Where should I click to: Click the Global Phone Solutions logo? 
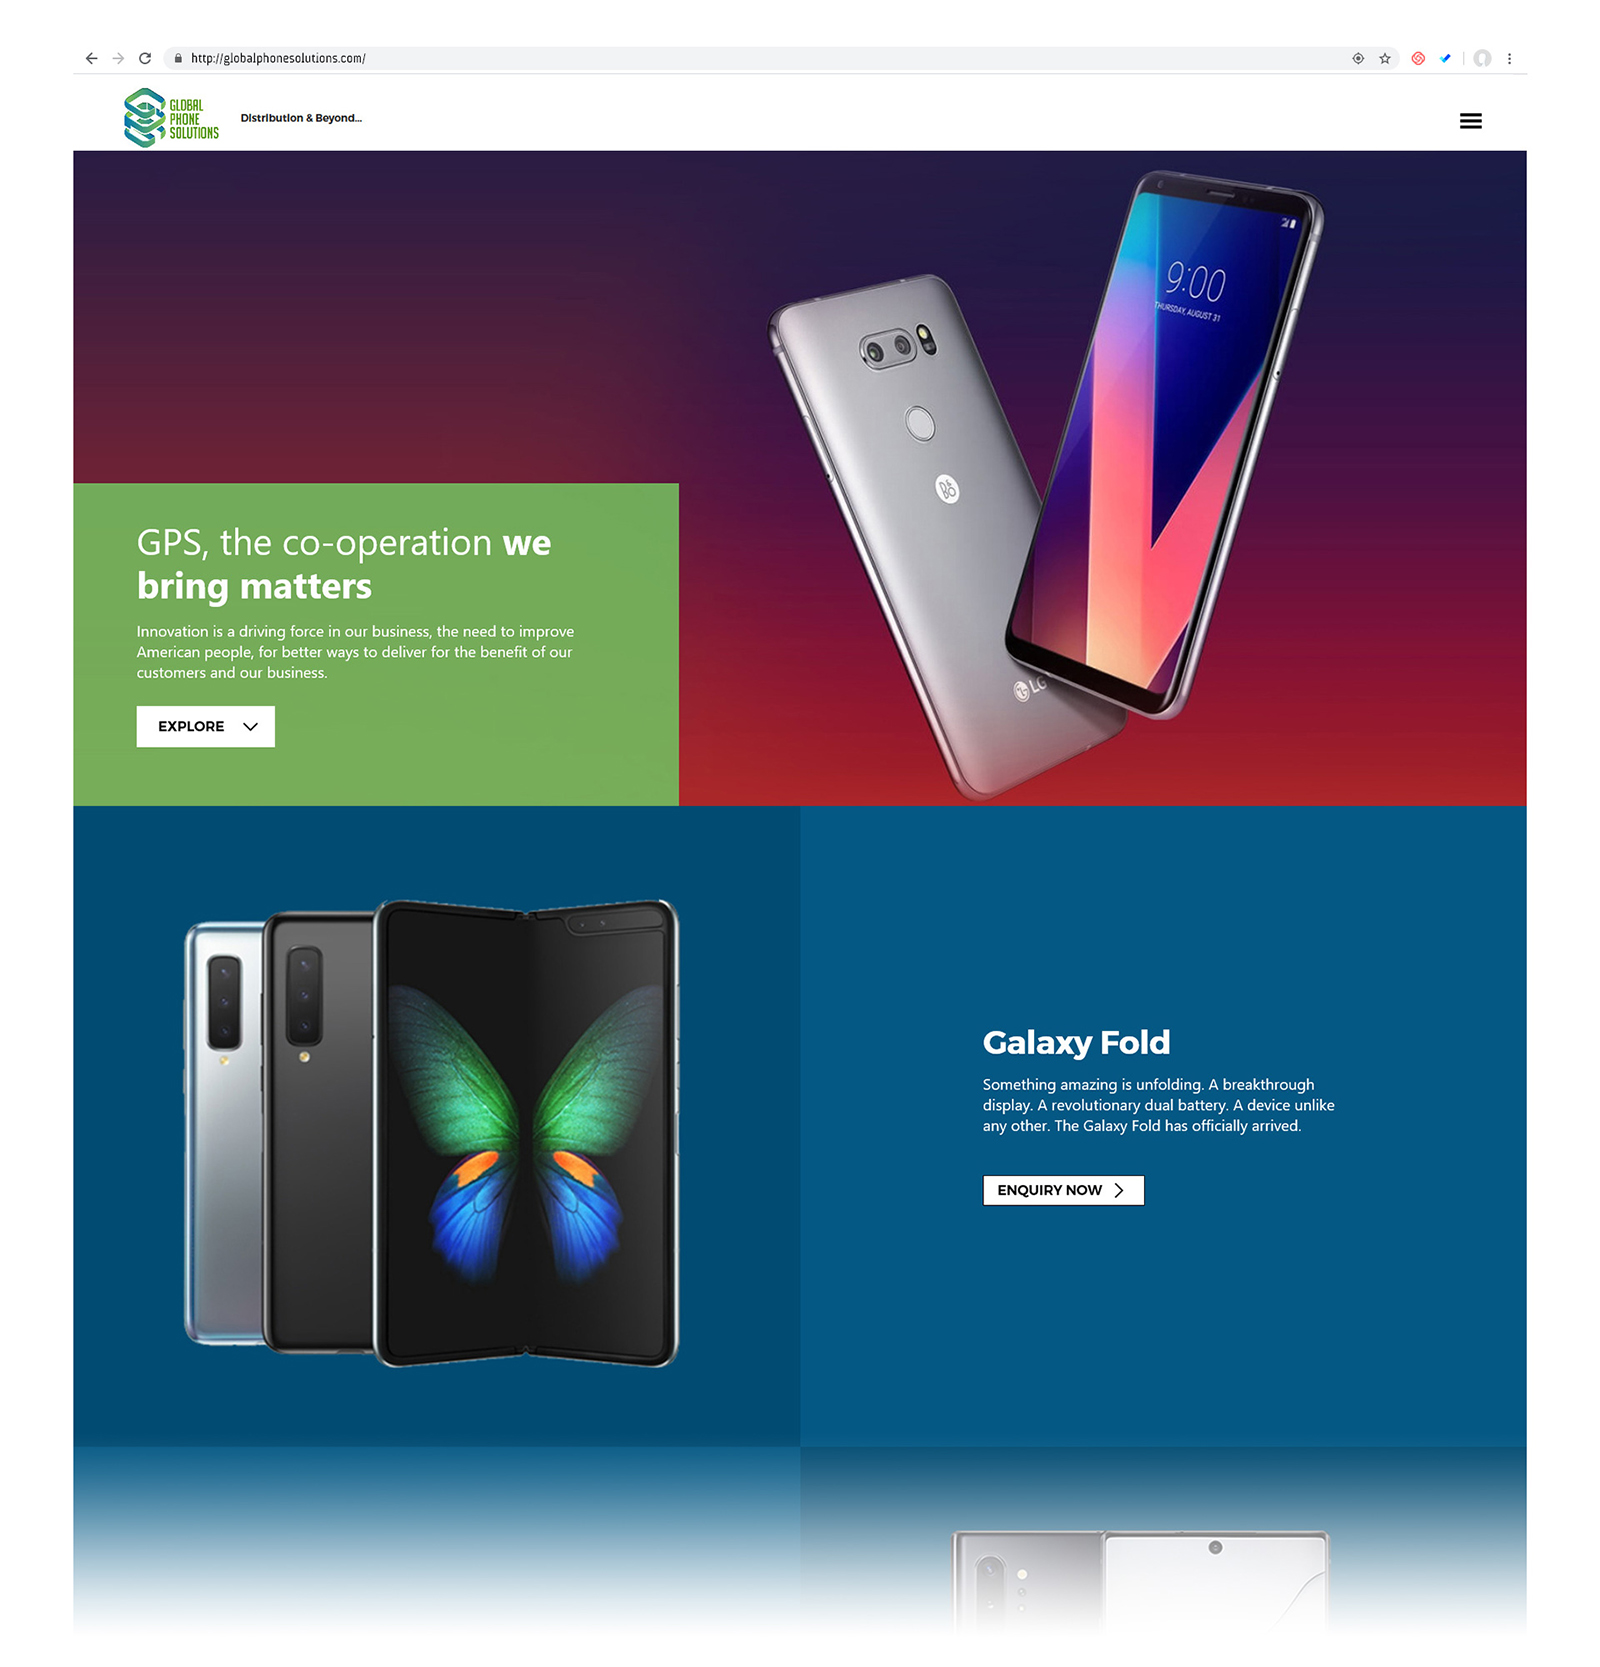pos(171,118)
